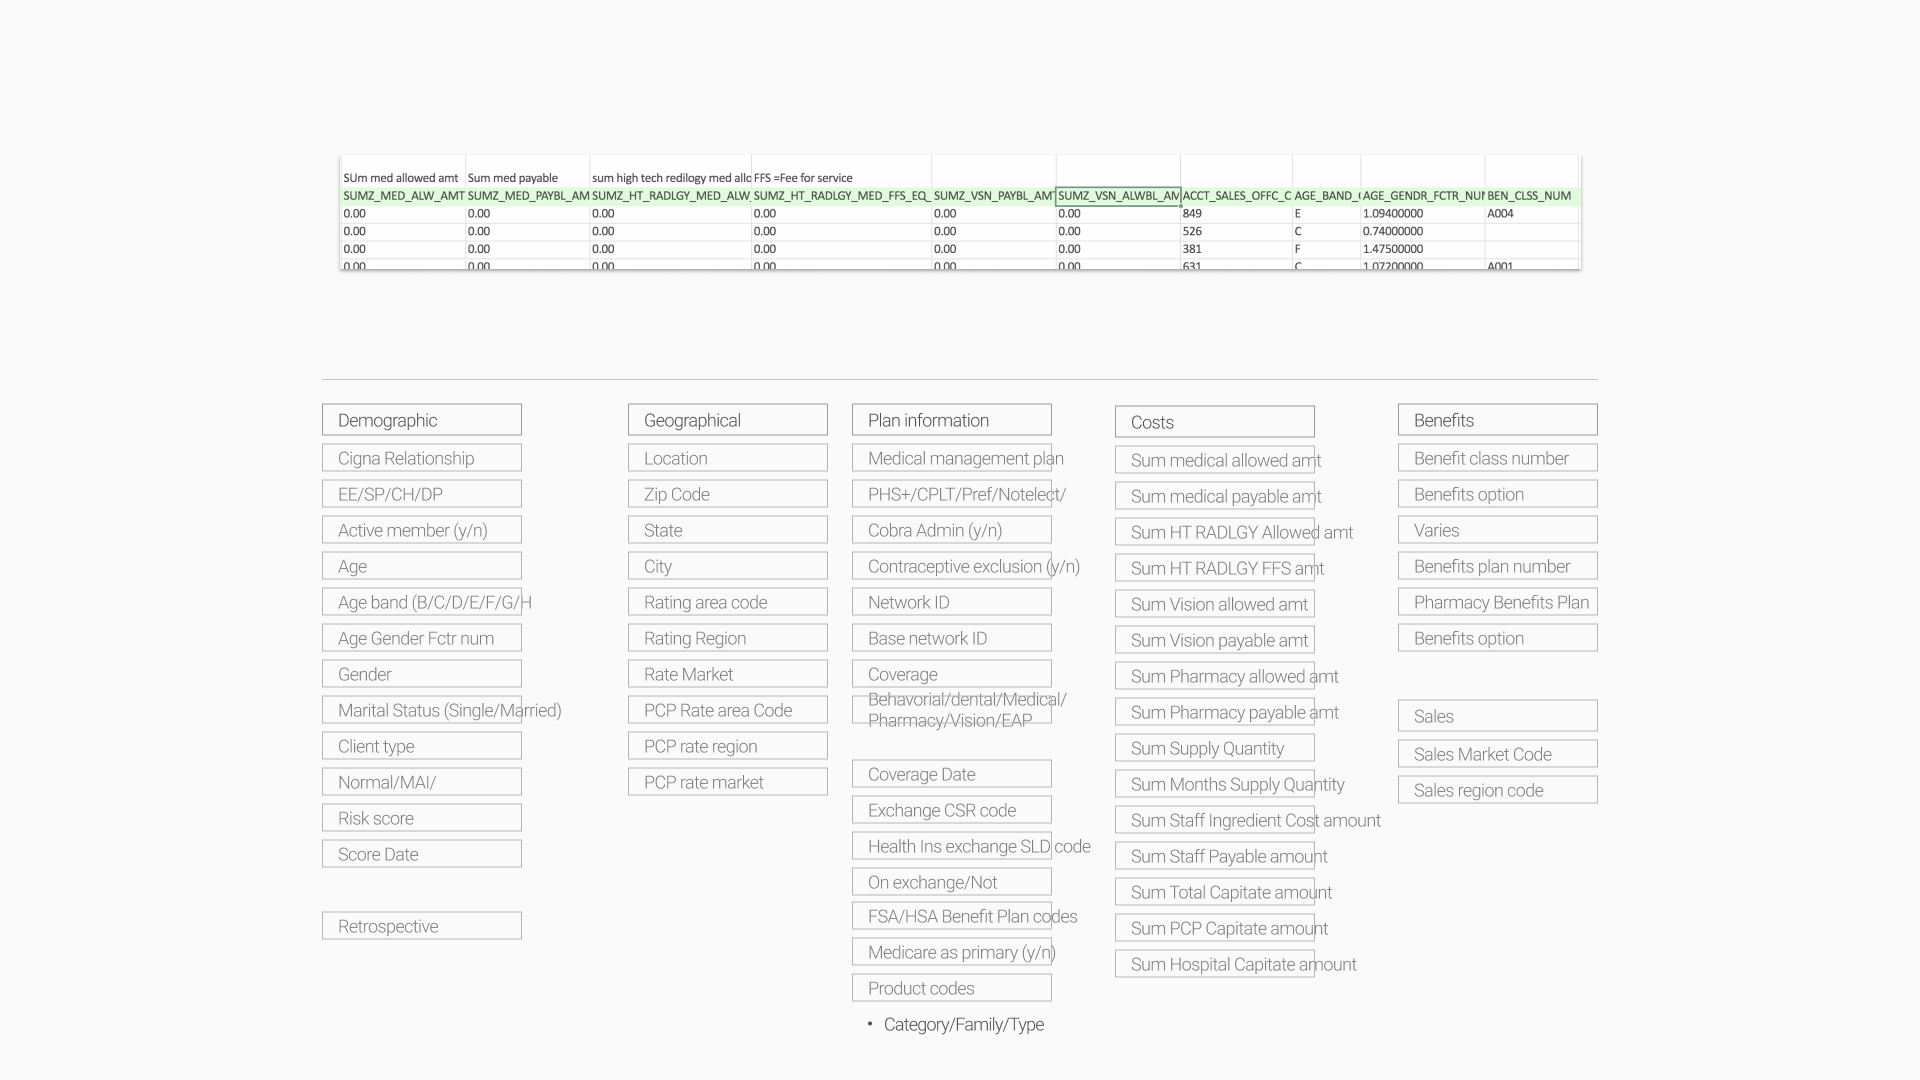Click the Benefits header box
The image size is (1920, 1080).
1498,420
